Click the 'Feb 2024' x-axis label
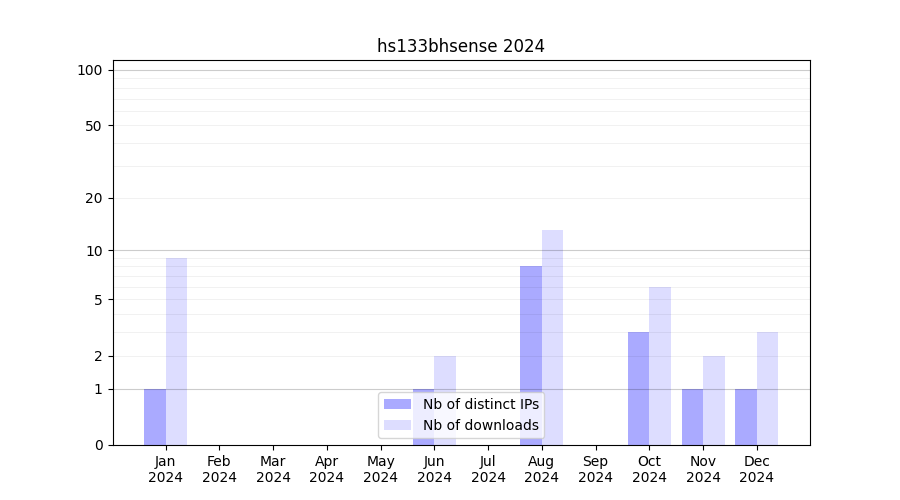Screen dimensions: 900x500 [219, 469]
